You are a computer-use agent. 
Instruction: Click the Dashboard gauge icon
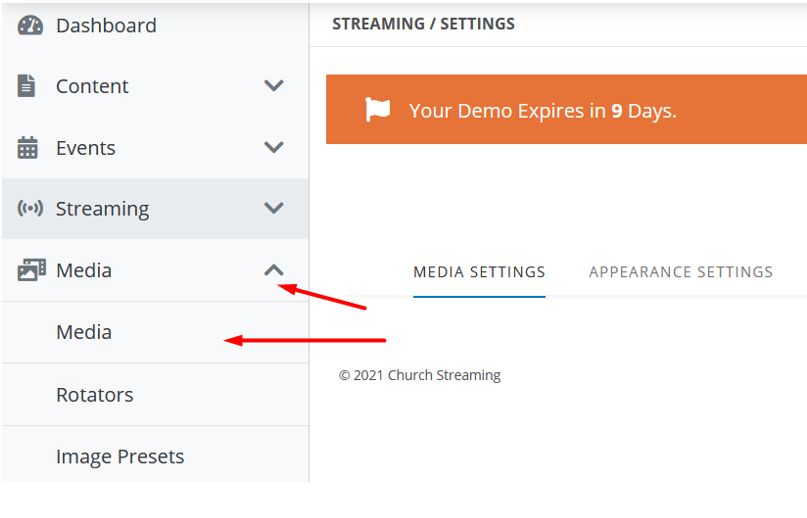click(30, 25)
